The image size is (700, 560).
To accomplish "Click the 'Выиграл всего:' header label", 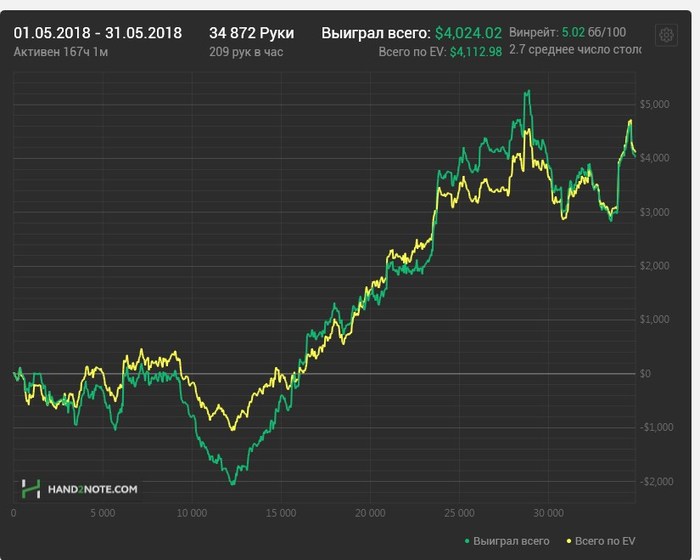I will [x=376, y=33].
